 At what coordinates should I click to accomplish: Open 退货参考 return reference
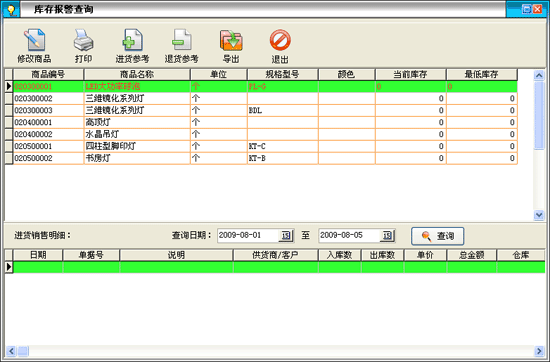coord(181,46)
